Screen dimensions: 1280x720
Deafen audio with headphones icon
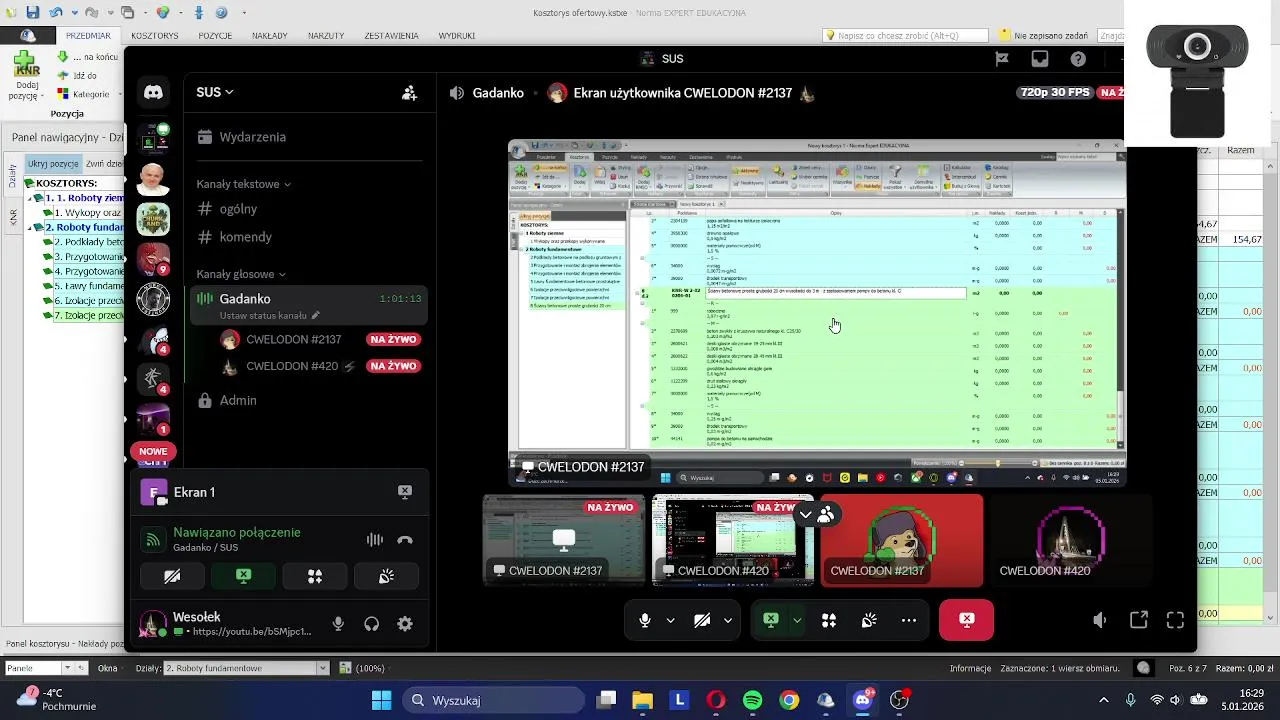pos(372,624)
